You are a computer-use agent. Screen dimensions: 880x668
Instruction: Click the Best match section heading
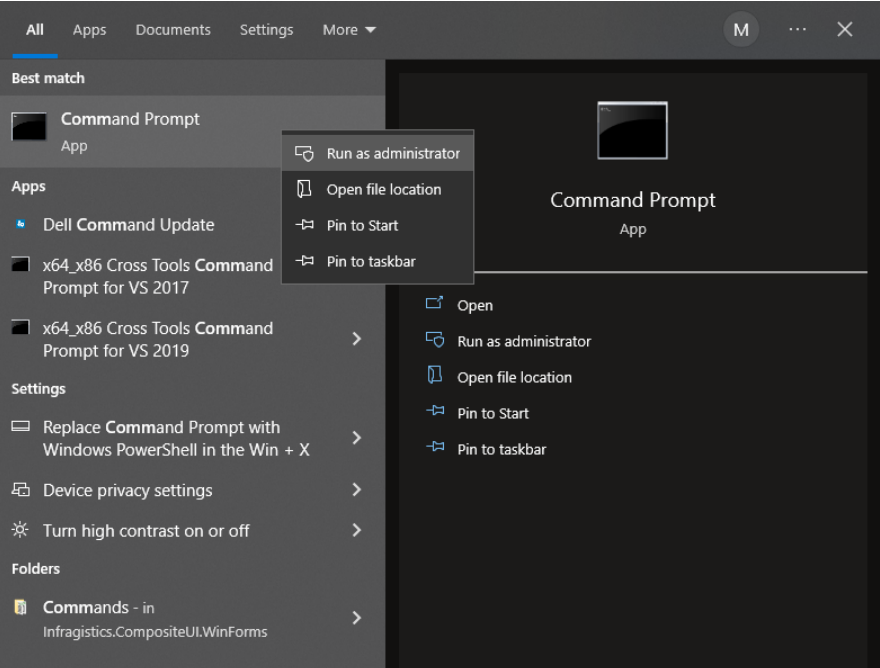click(48, 78)
